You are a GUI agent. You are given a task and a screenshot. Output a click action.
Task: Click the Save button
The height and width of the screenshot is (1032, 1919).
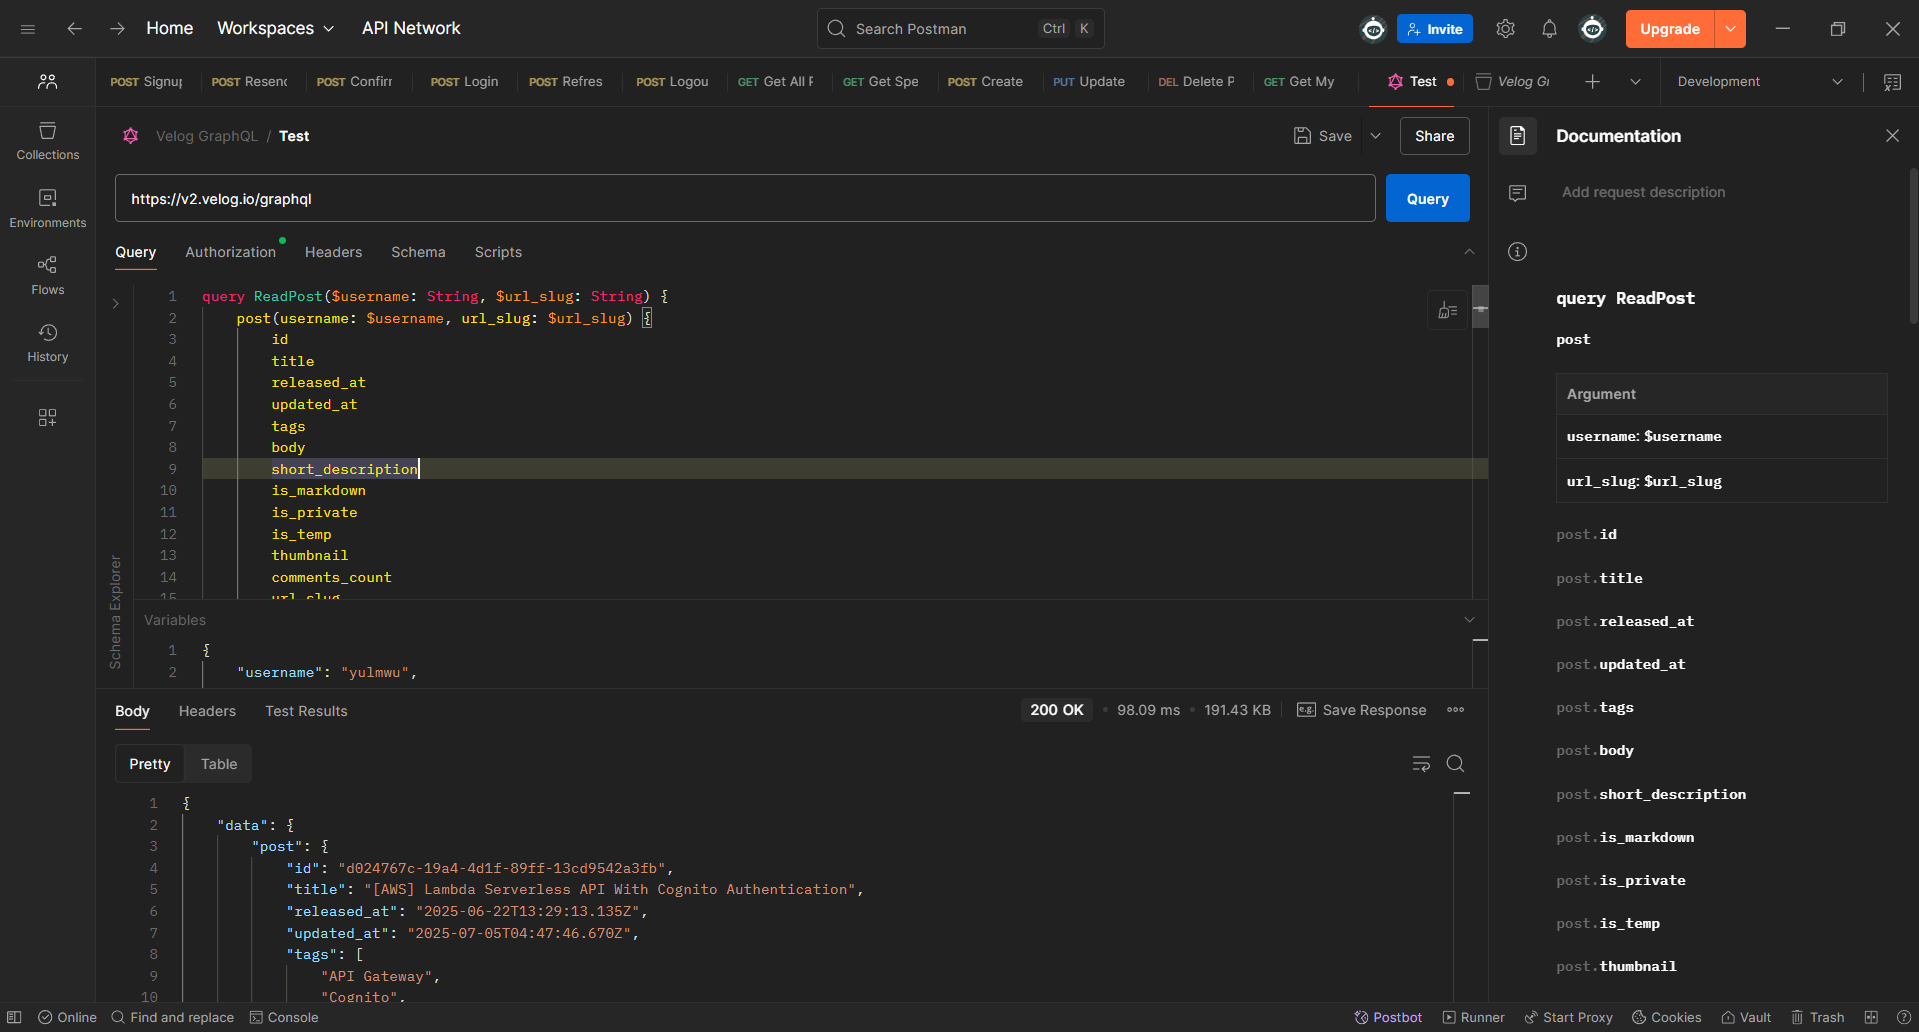(x=1323, y=136)
